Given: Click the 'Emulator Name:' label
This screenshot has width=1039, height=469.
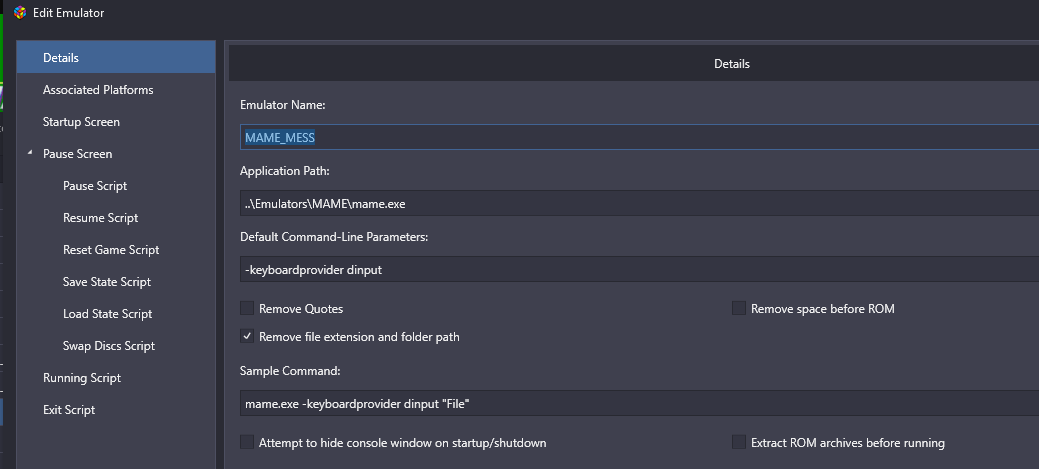Looking at the screenshot, I should pos(283,105).
